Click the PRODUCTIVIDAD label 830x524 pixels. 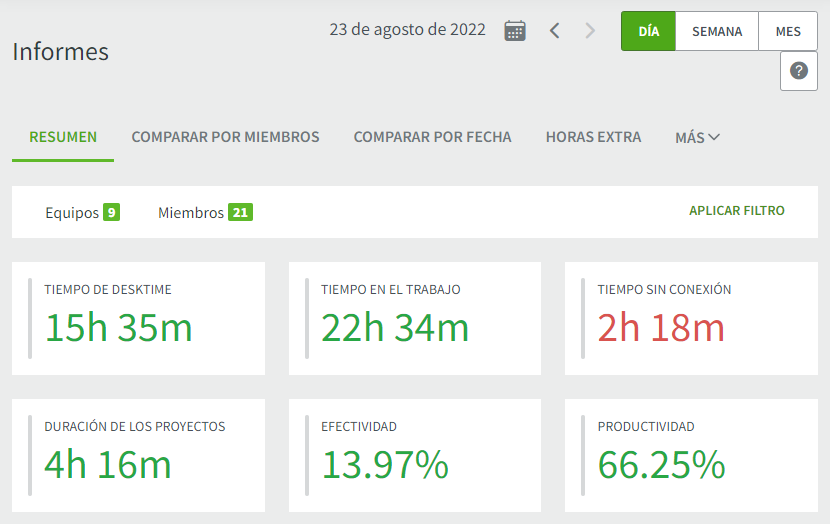pos(646,427)
